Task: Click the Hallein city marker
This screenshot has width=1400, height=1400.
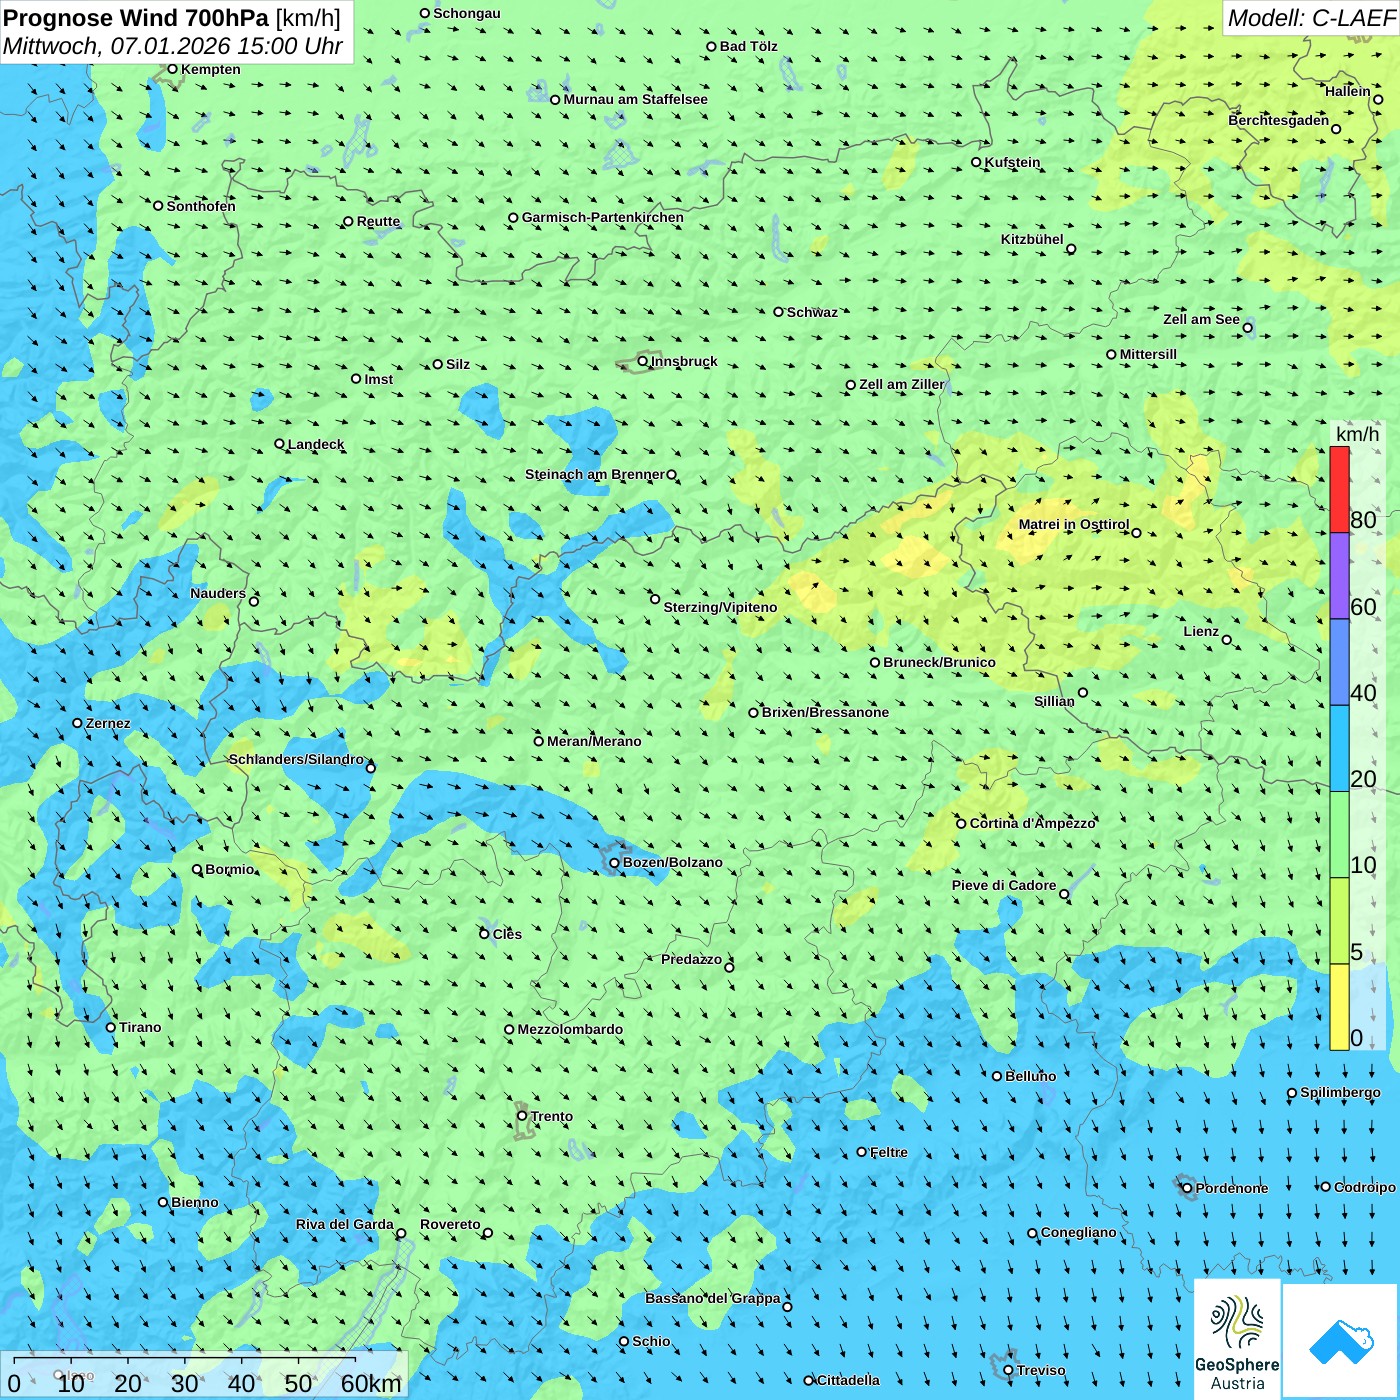Action: (x=1378, y=99)
